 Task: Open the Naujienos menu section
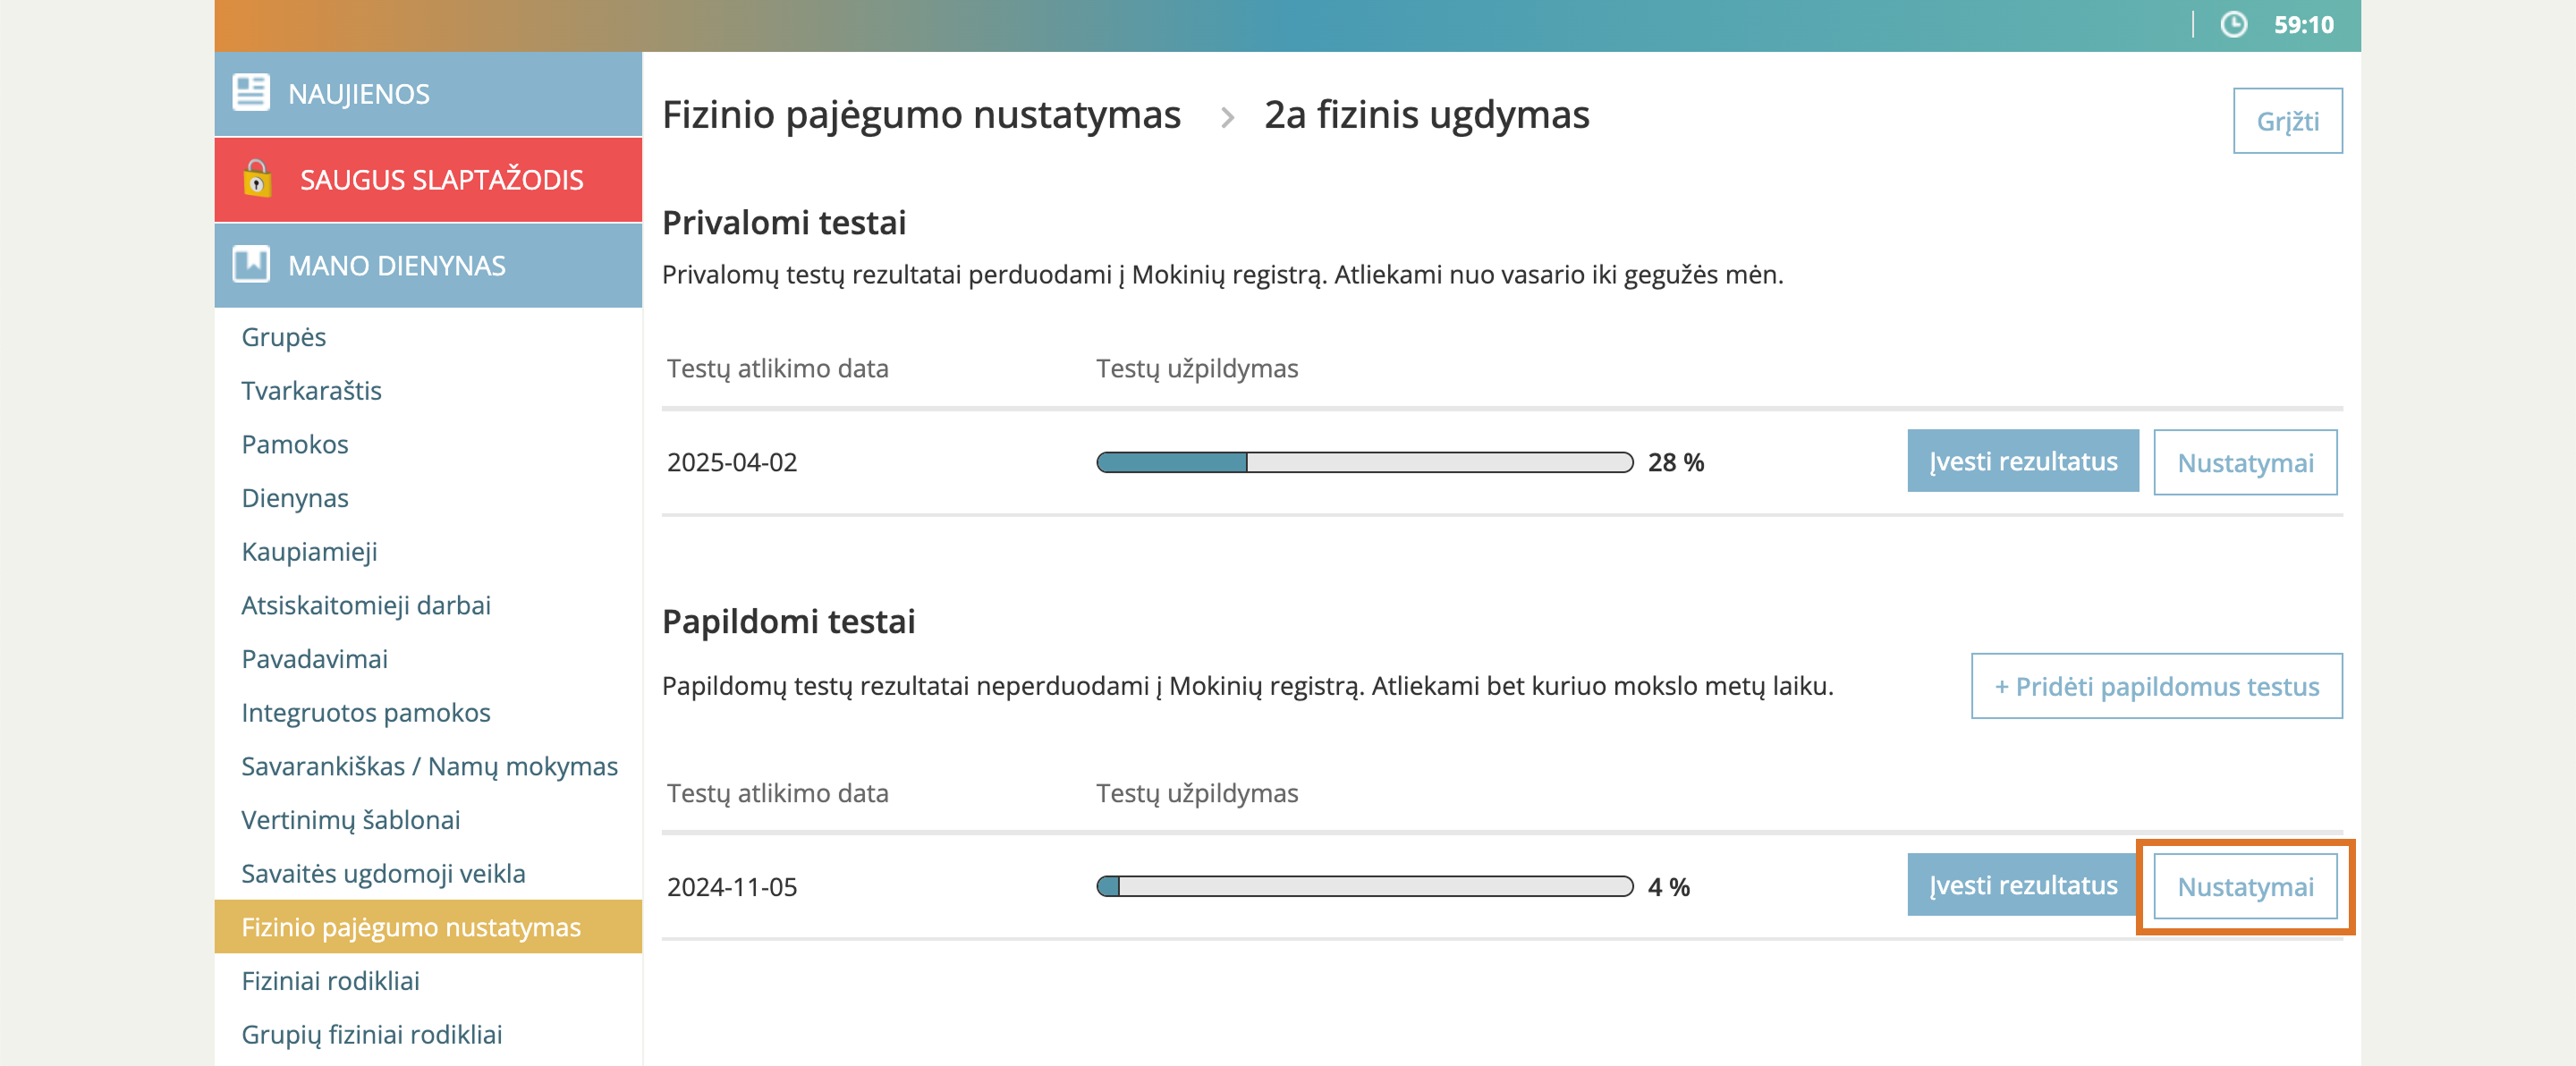358,94
